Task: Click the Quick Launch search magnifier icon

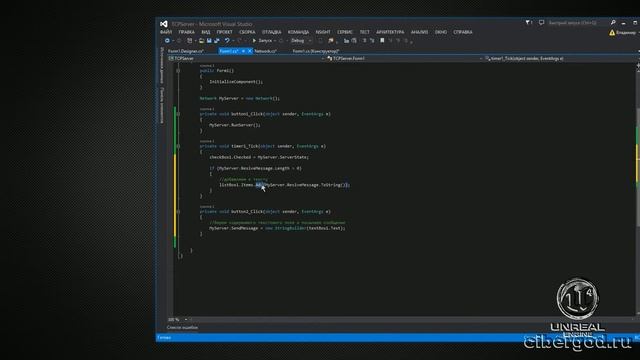Action: pyautogui.click(x=613, y=23)
